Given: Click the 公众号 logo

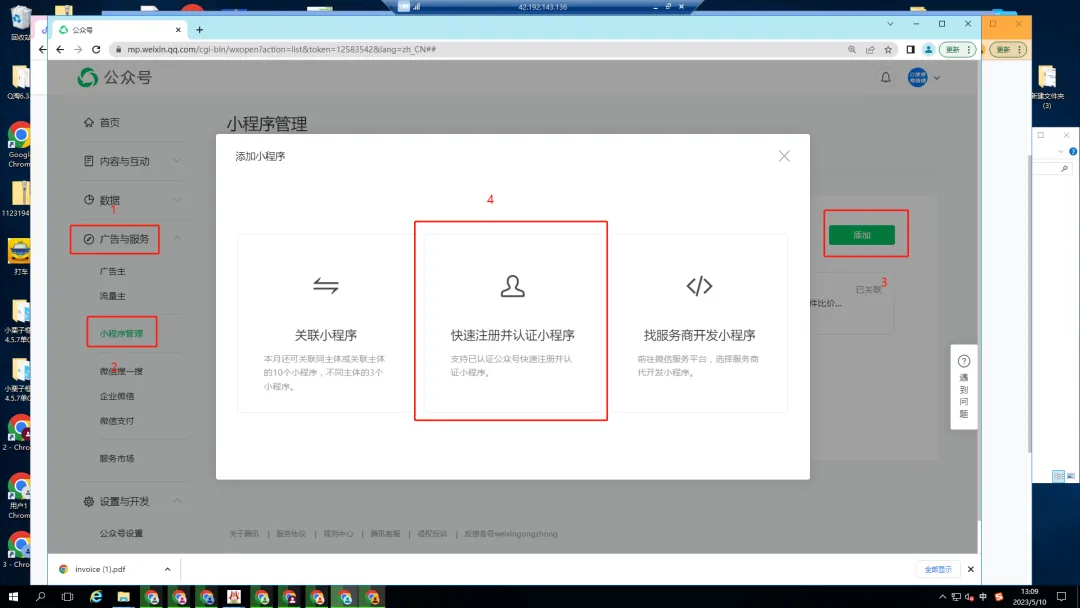Looking at the screenshot, I should pos(114,77).
